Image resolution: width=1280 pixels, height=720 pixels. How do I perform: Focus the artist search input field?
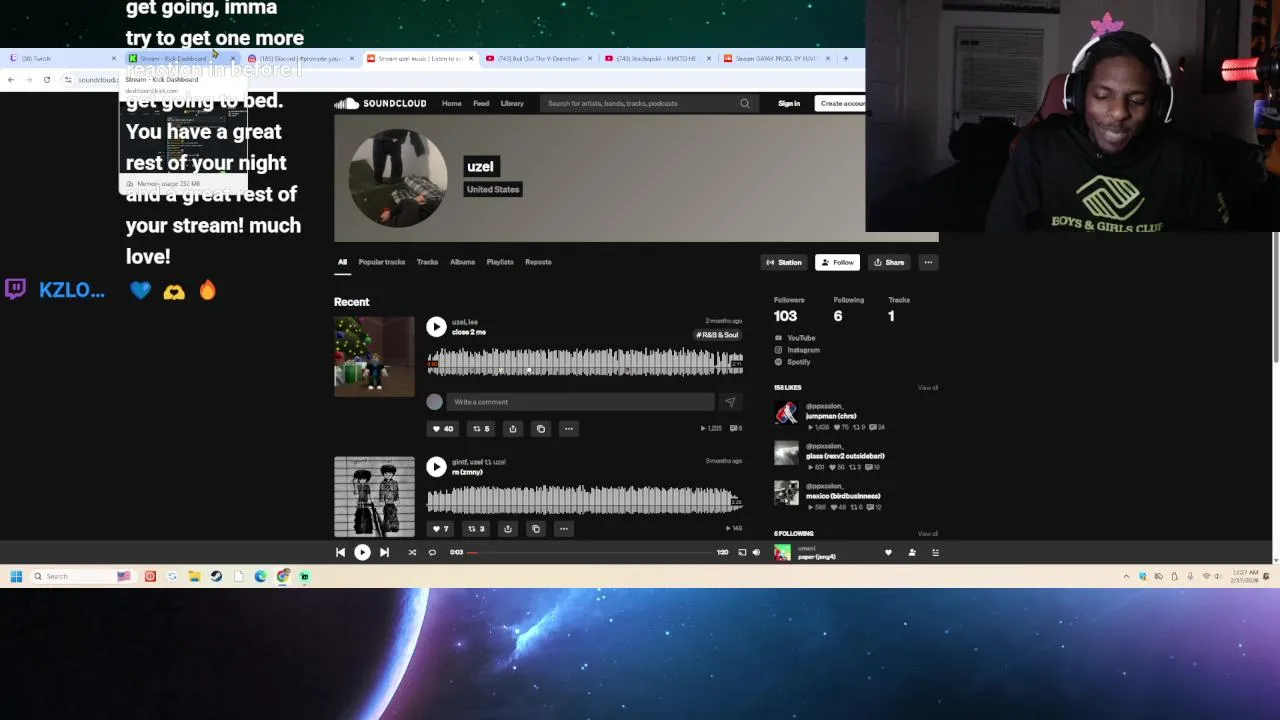[640, 103]
